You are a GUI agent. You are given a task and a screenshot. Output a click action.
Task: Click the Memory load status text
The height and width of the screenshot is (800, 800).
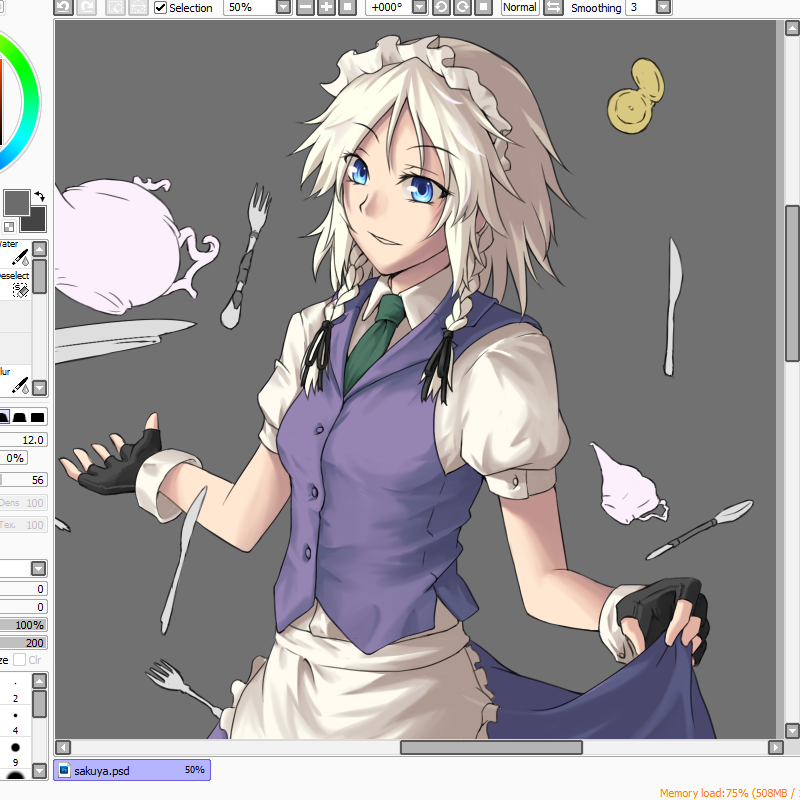tap(730, 793)
